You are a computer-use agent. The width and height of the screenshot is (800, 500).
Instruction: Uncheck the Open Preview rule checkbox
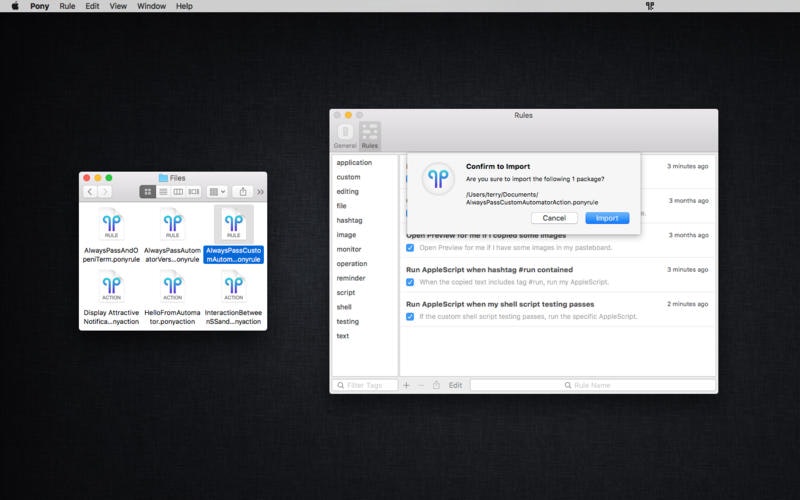(x=411, y=247)
